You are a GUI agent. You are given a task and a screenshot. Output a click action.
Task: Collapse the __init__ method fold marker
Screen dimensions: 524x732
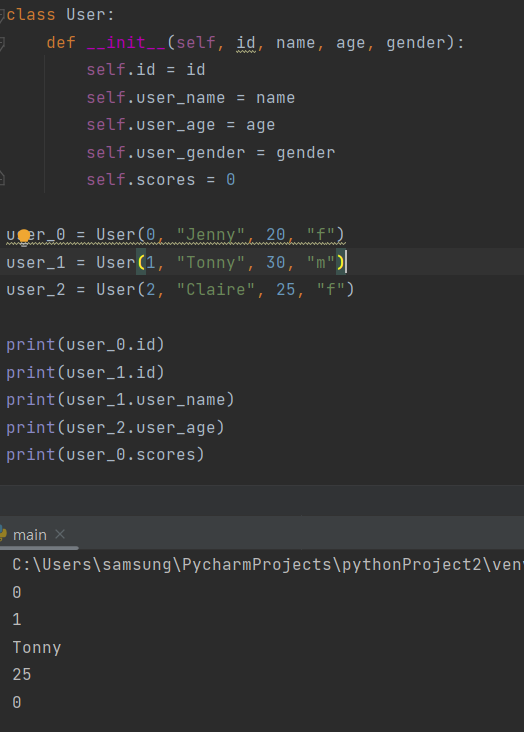click(2, 44)
